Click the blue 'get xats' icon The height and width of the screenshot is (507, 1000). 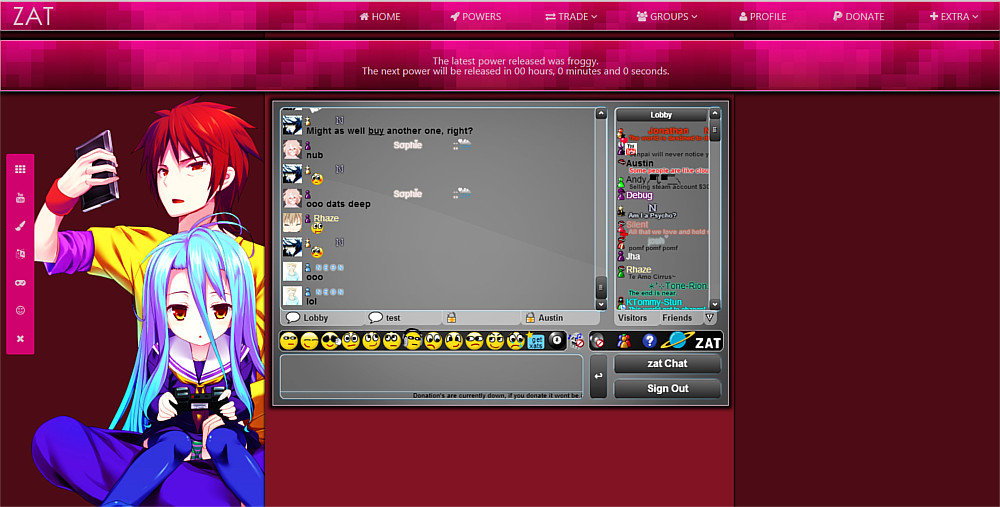(536, 341)
